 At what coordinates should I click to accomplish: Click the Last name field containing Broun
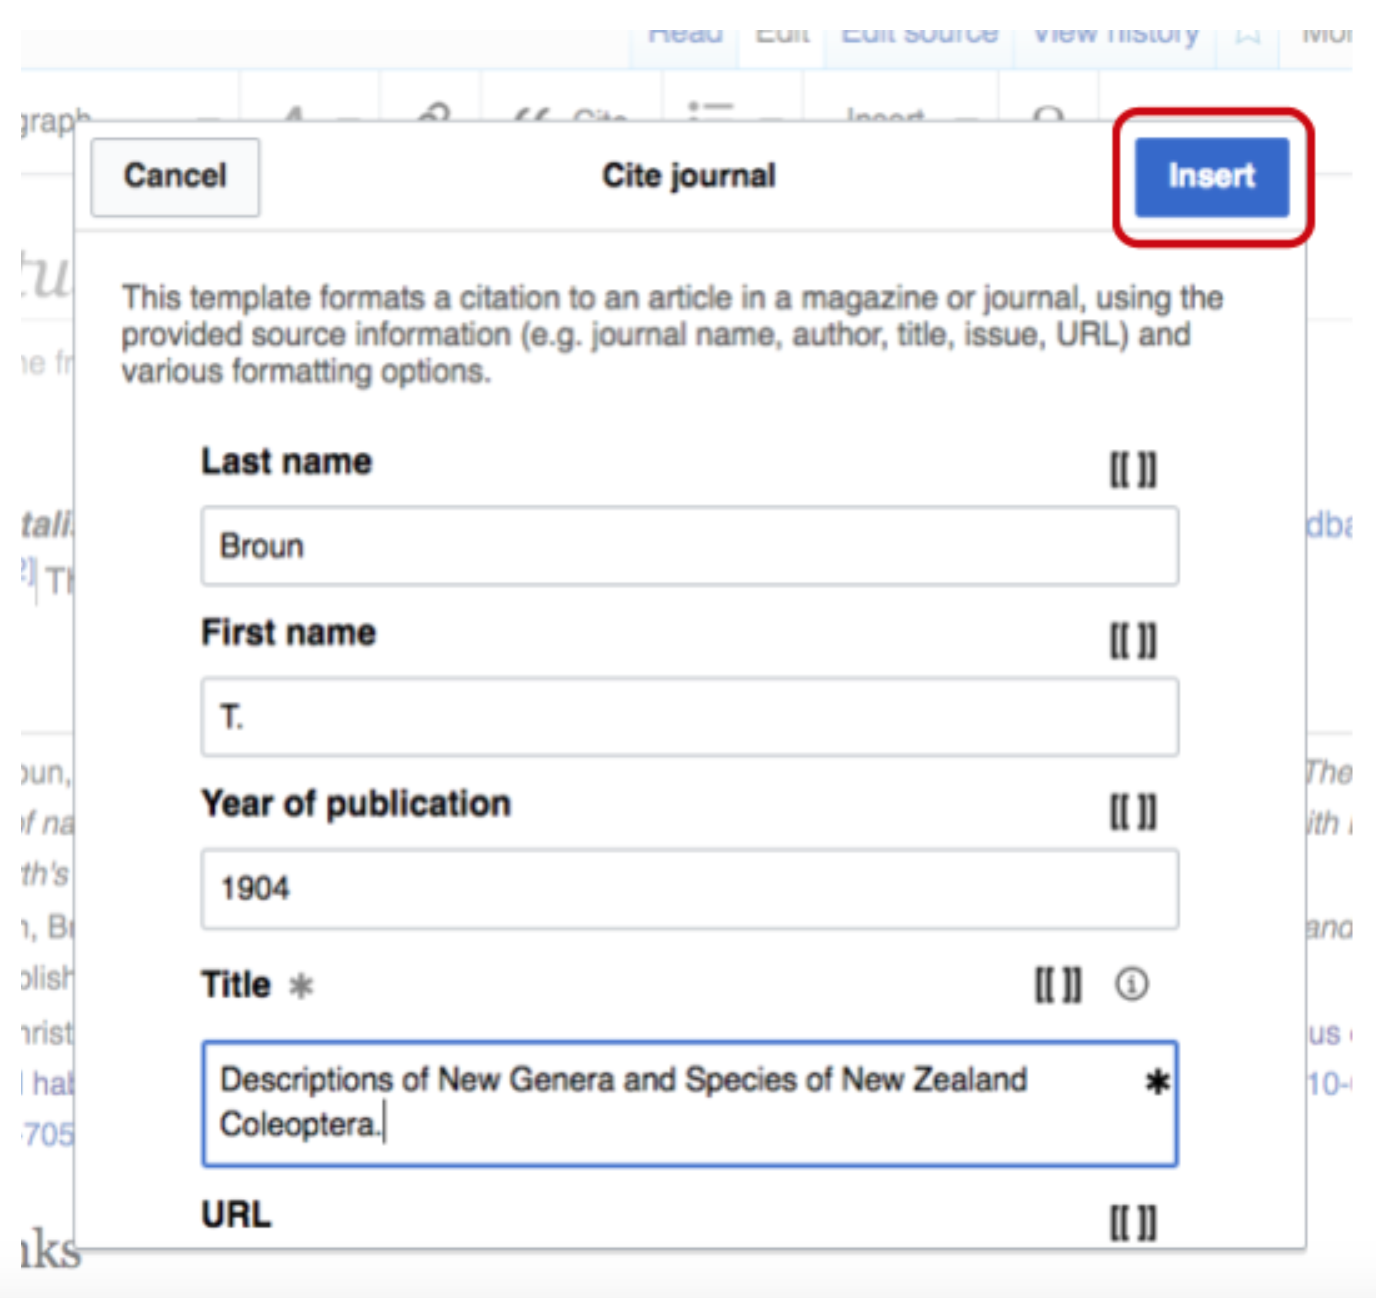tap(689, 546)
